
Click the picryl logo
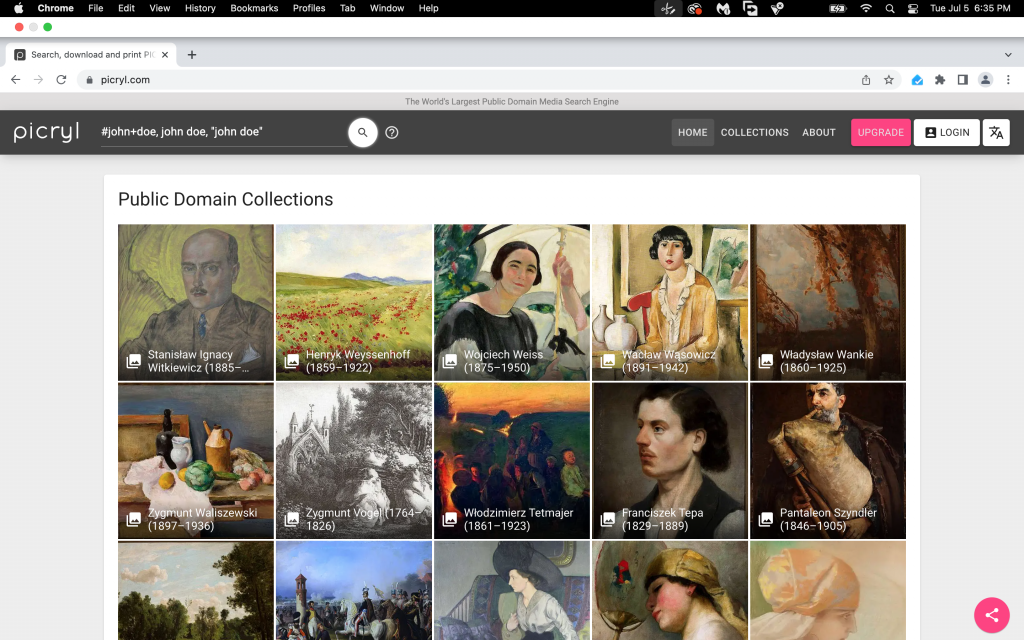click(x=46, y=132)
